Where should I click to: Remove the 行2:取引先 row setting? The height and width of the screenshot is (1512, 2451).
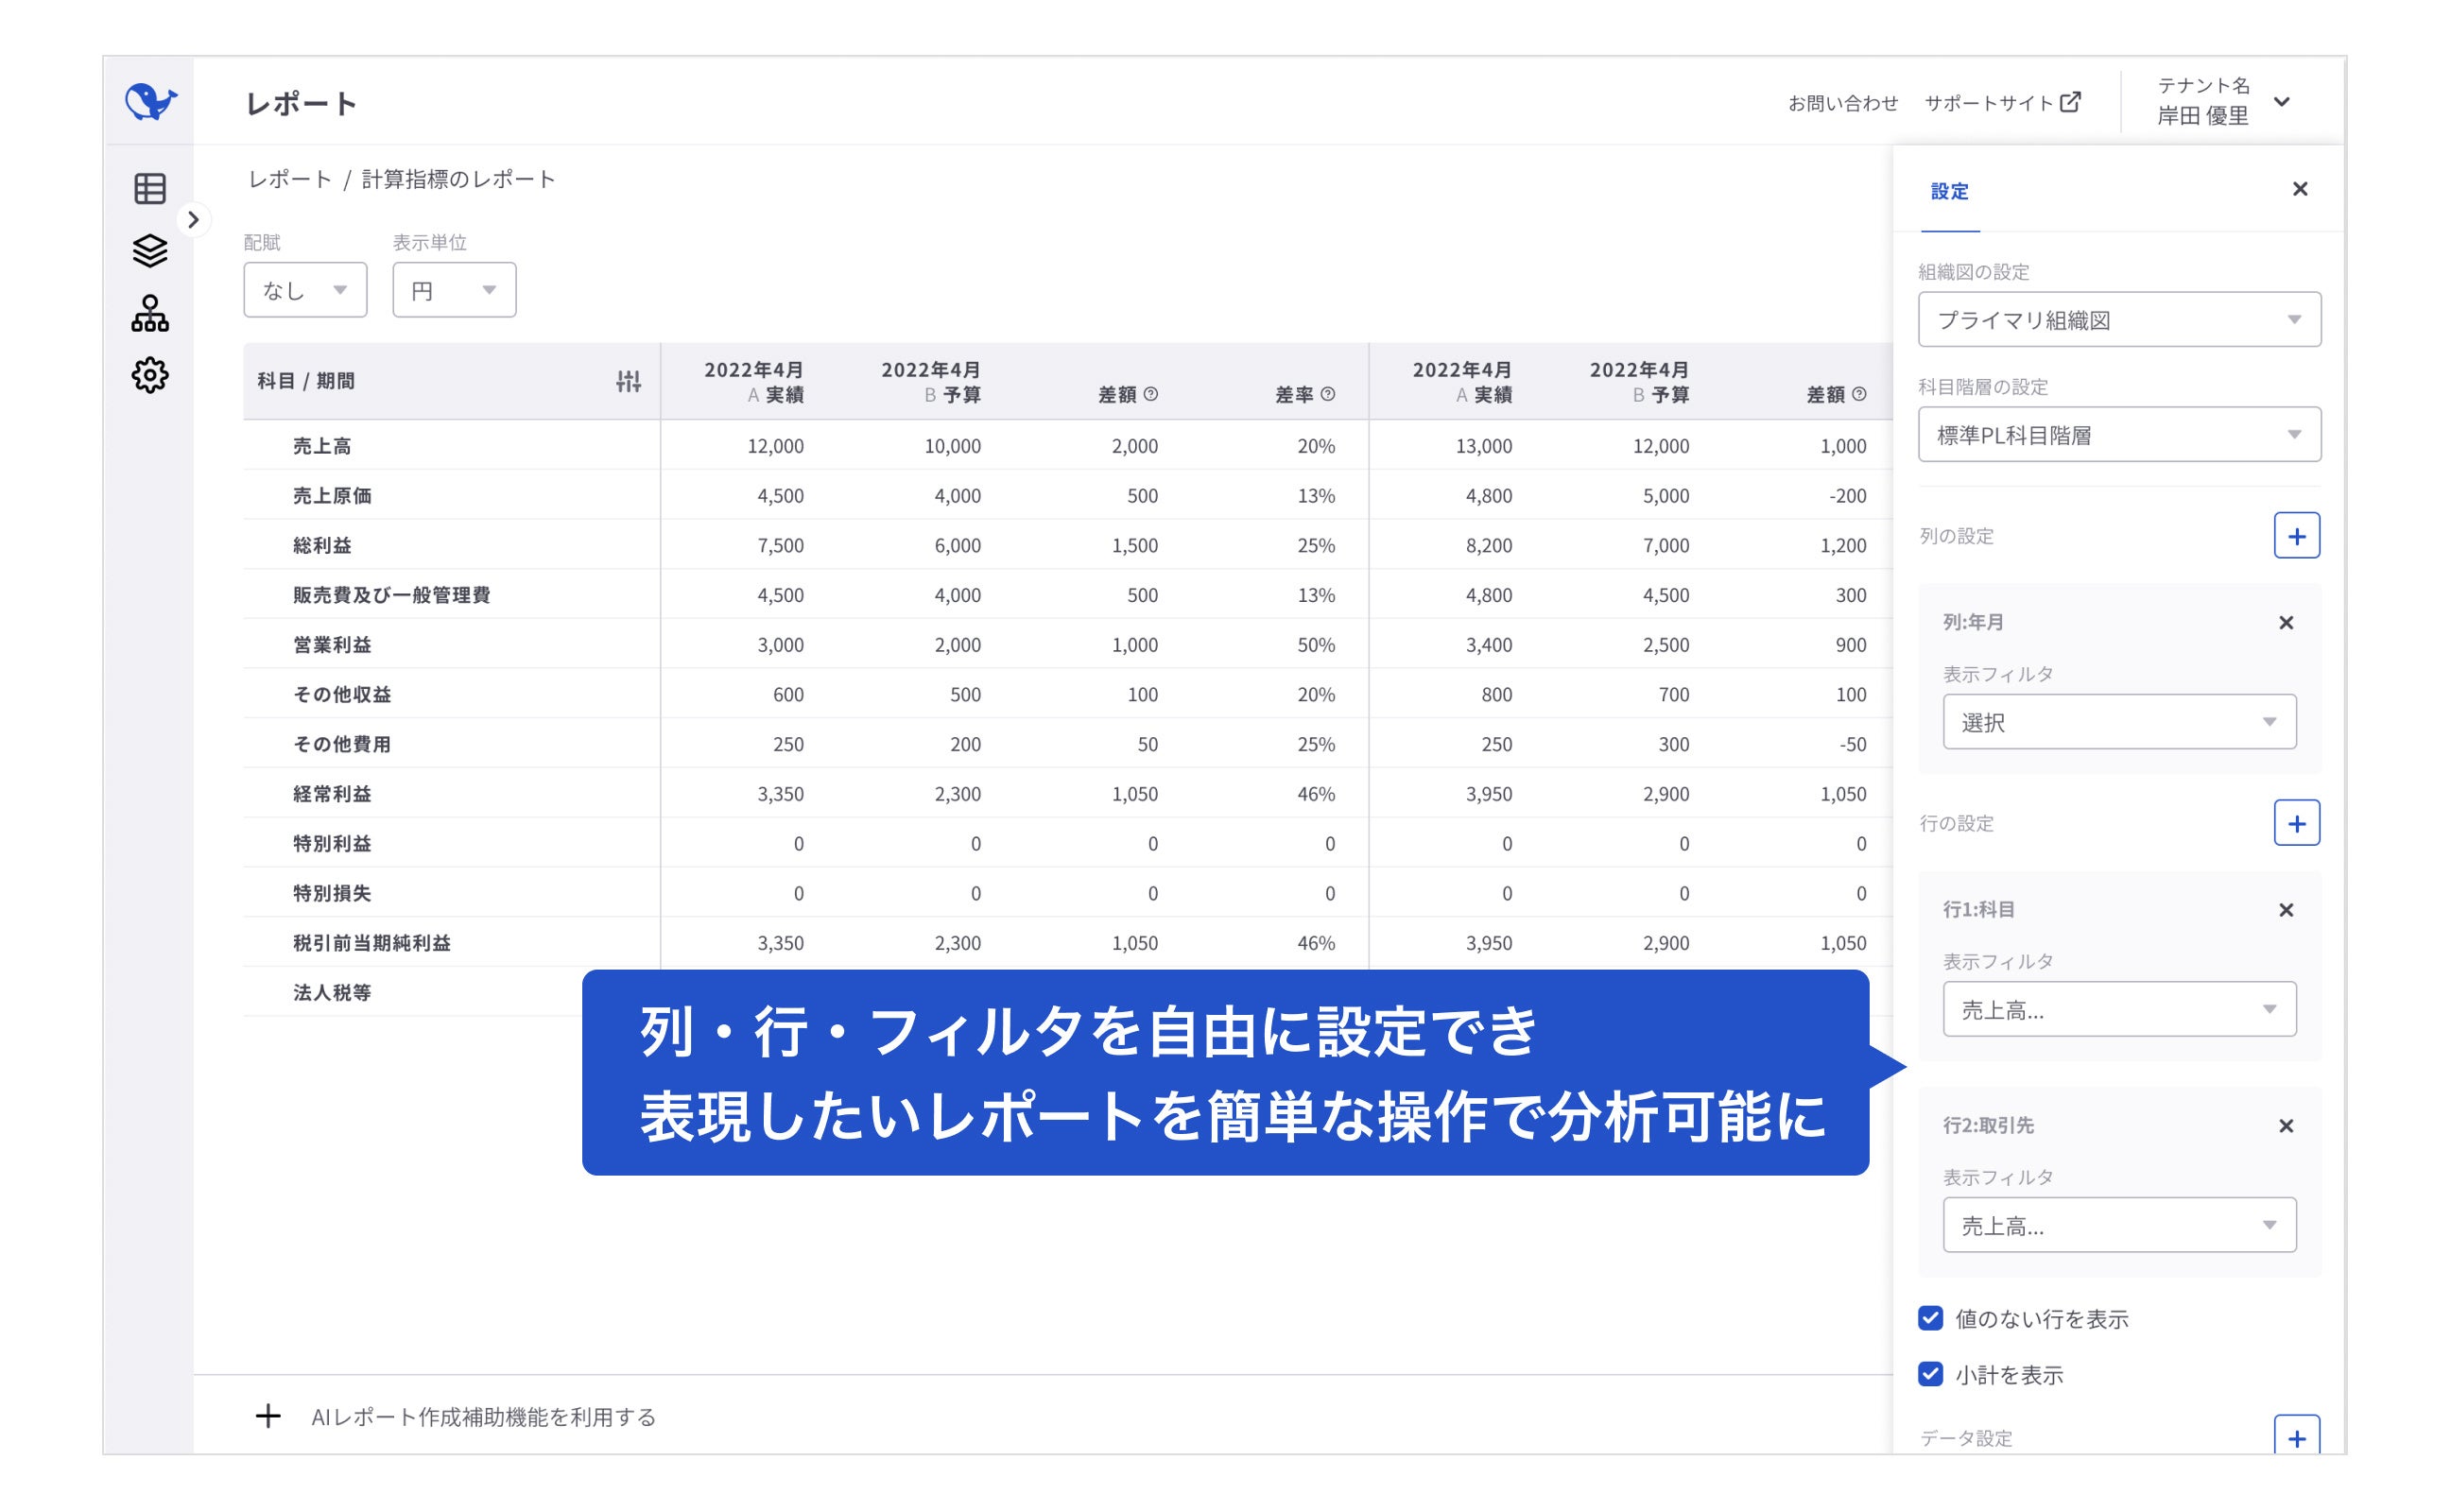click(x=2285, y=1126)
